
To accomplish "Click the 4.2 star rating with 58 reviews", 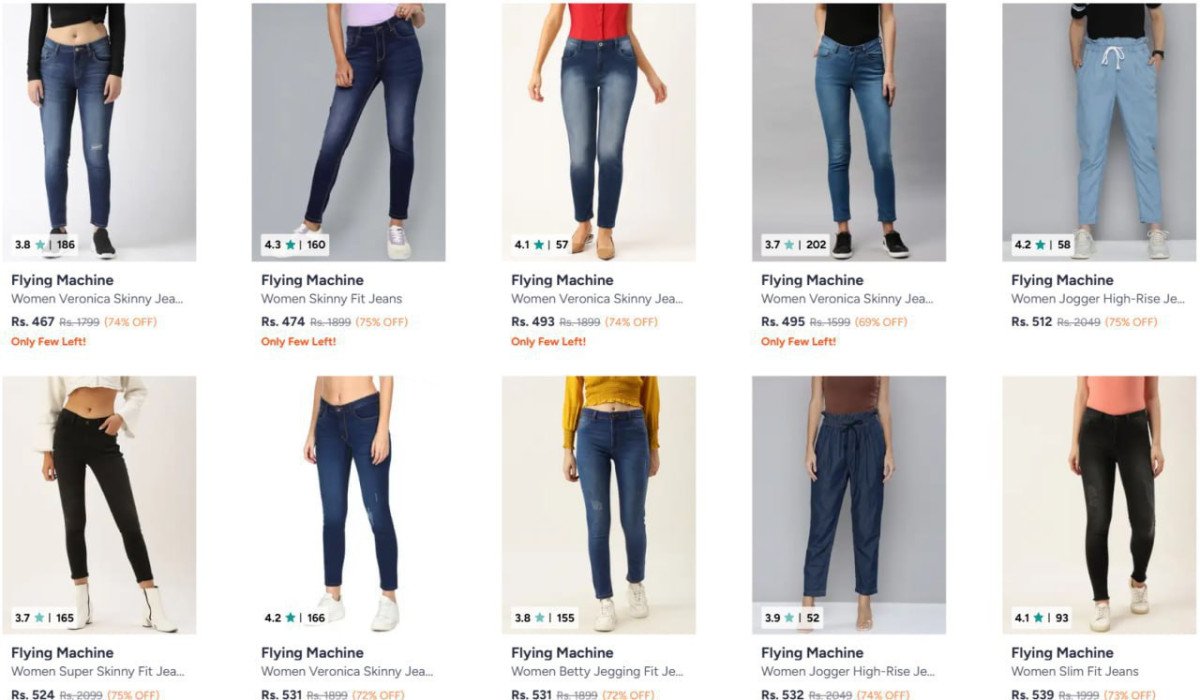I will click(1042, 244).
